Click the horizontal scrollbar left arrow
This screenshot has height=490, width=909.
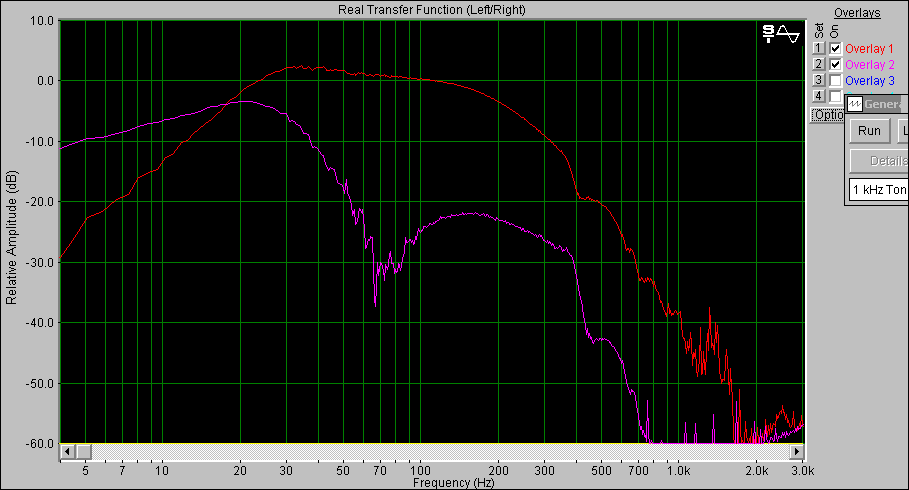click(x=67, y=451)
